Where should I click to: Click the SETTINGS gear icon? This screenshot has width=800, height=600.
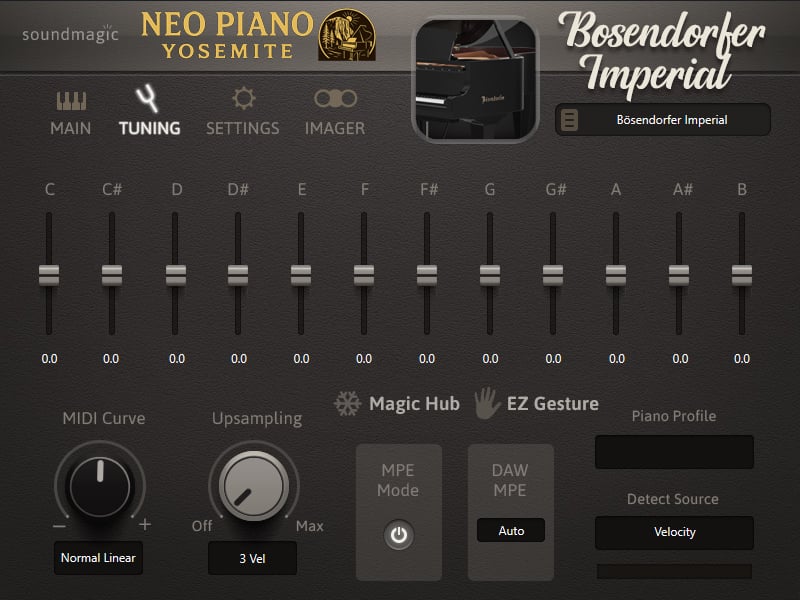coord(243,99)
